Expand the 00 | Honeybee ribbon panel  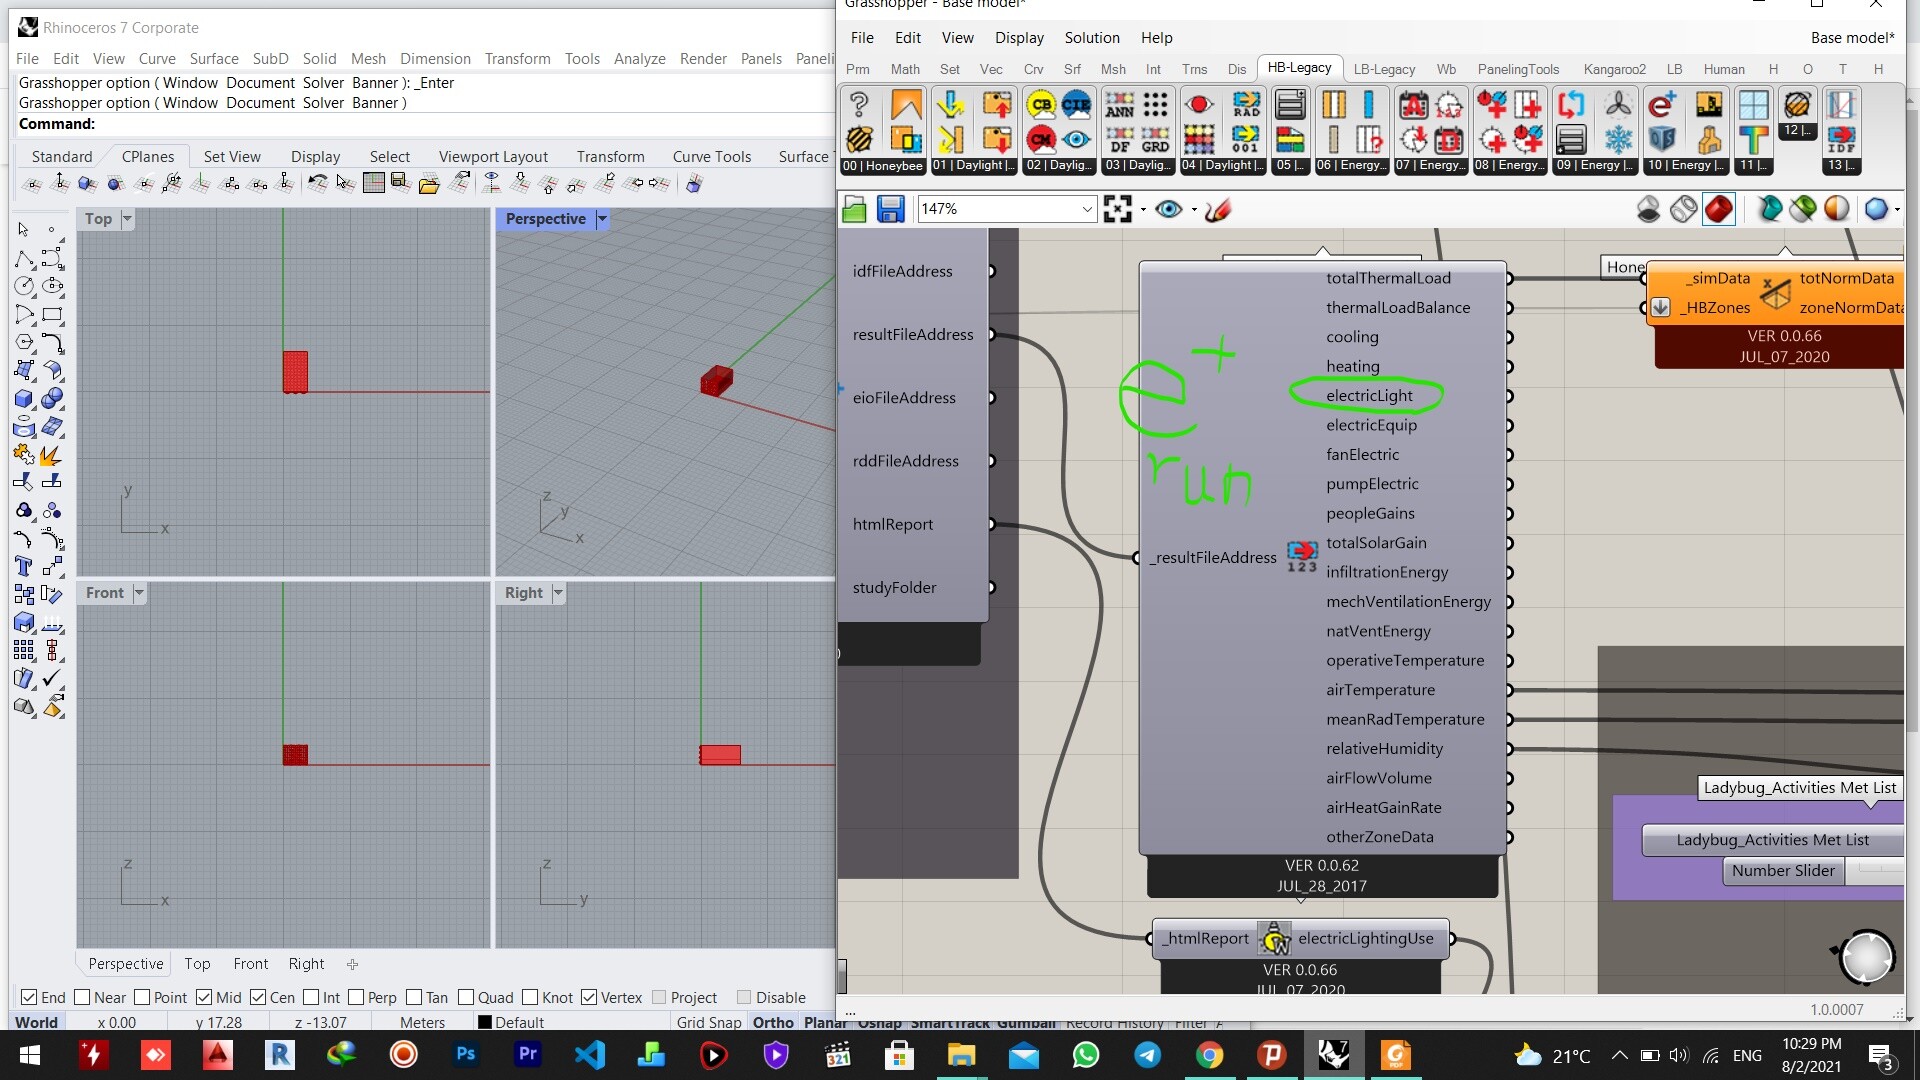(x=882, y=166)
